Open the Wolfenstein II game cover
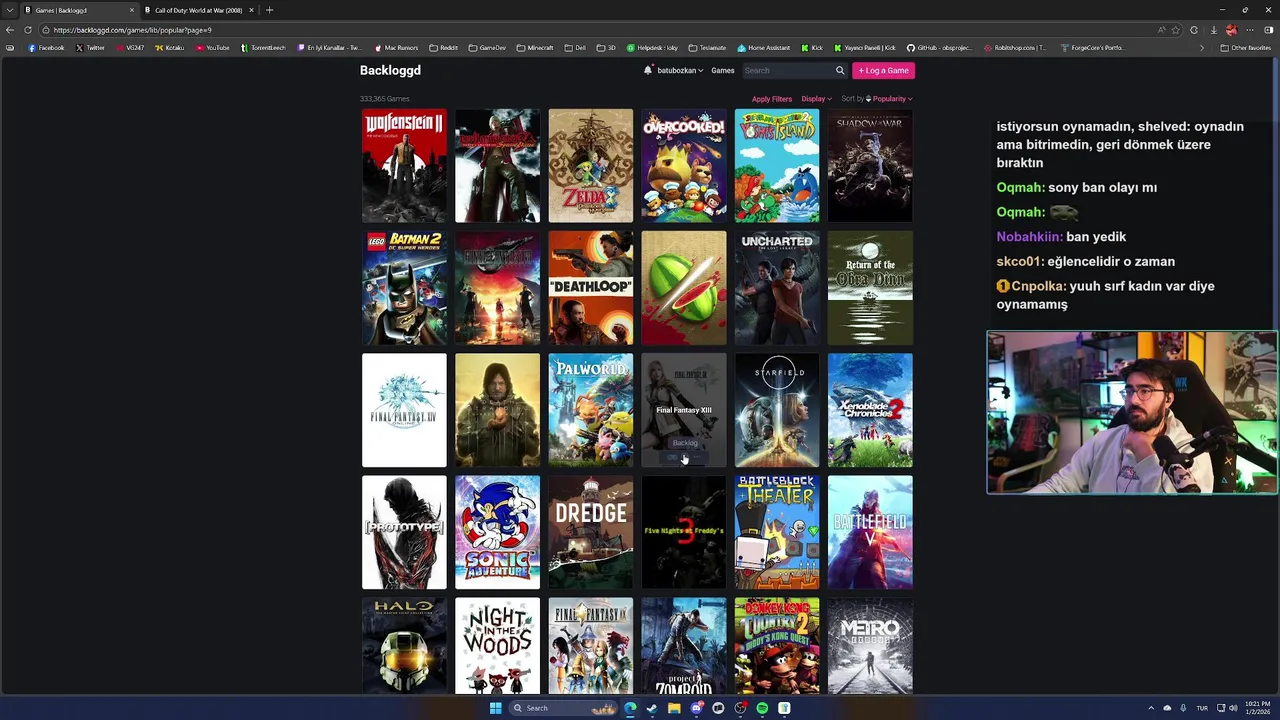The height and width of the screenshot is (720, 1280). click(404, 166)
